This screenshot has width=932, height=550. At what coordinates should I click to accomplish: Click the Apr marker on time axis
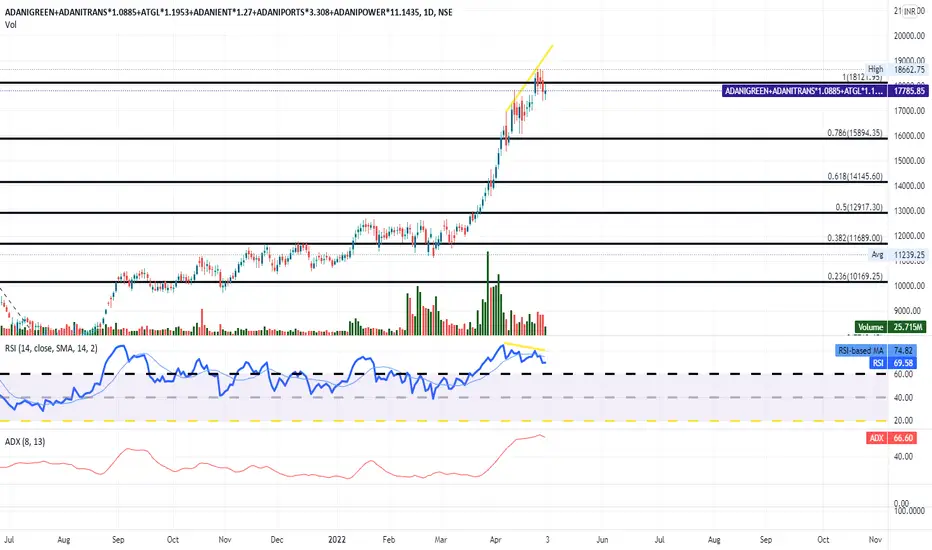click(x=495, y=540)
